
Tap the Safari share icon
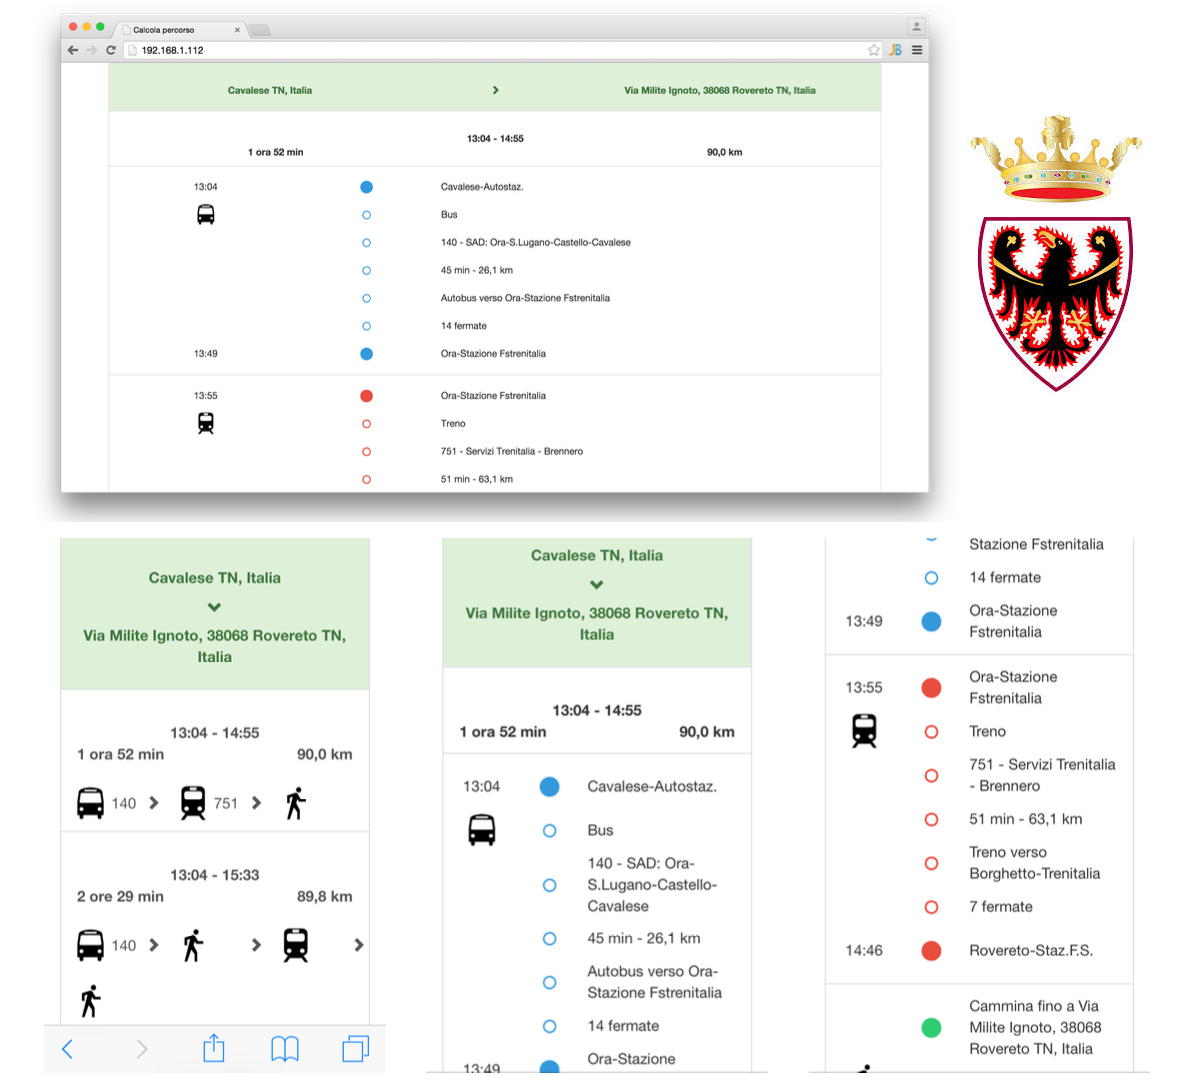tap(214, 1048)
